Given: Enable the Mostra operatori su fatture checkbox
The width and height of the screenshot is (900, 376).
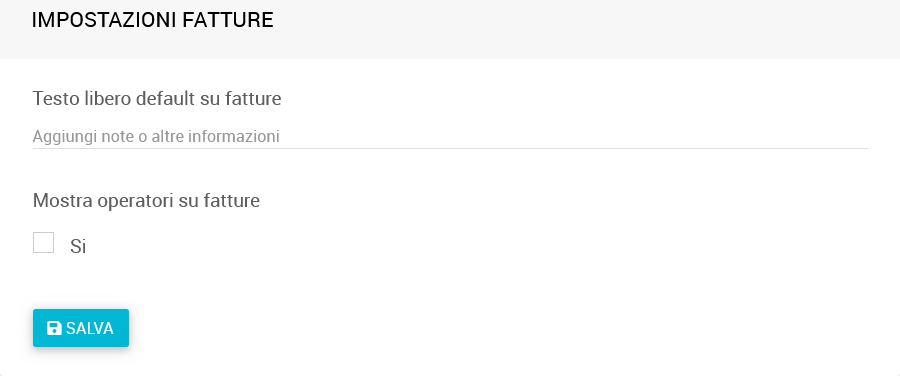Looking at the screenshot, I should 44,242.
